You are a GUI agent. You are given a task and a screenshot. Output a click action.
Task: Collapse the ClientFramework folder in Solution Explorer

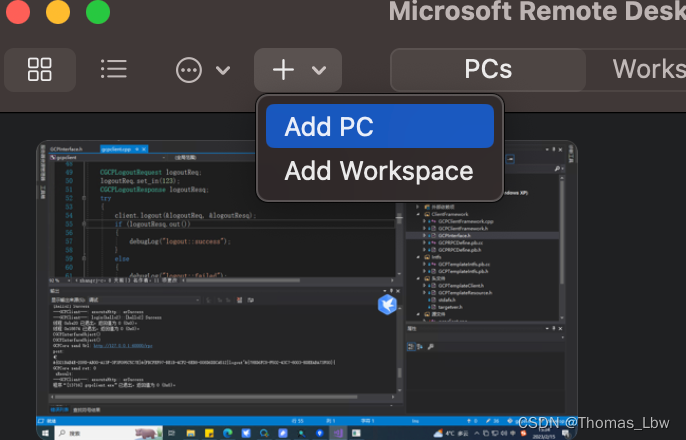419,214
